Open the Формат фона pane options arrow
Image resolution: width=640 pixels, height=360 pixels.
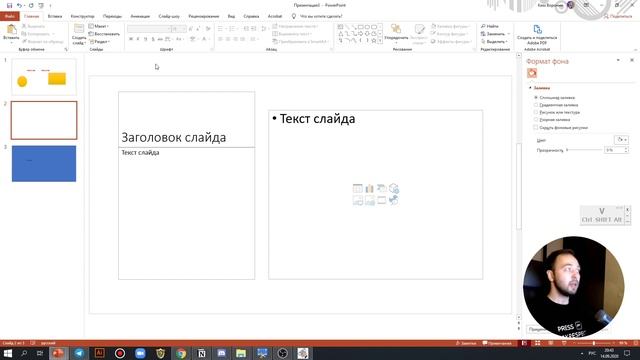[x=618, y=60]
